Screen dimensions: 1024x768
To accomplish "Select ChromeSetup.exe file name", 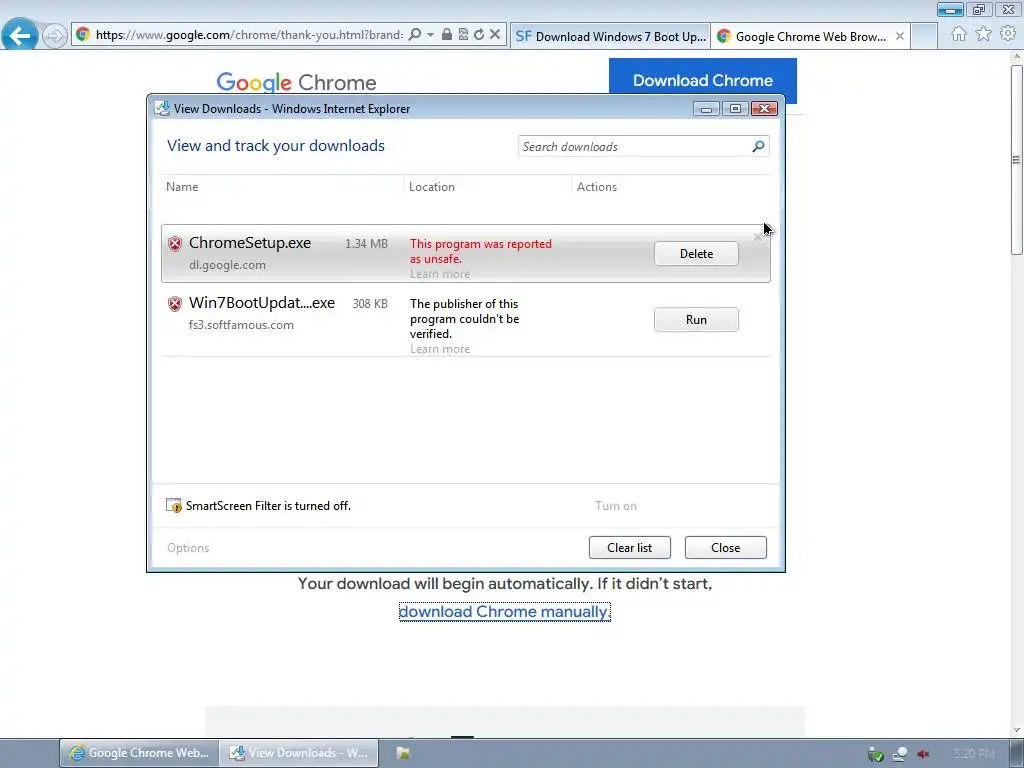I will (x=250, y=243).
